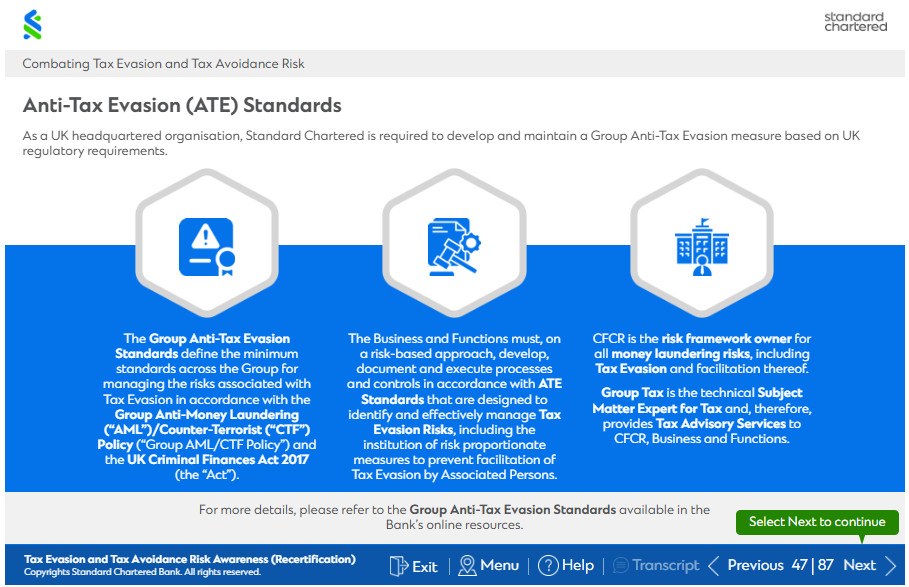Screen dimensions: 909x587
Task: Click the Next right chevron arrow
Action: 891,566
